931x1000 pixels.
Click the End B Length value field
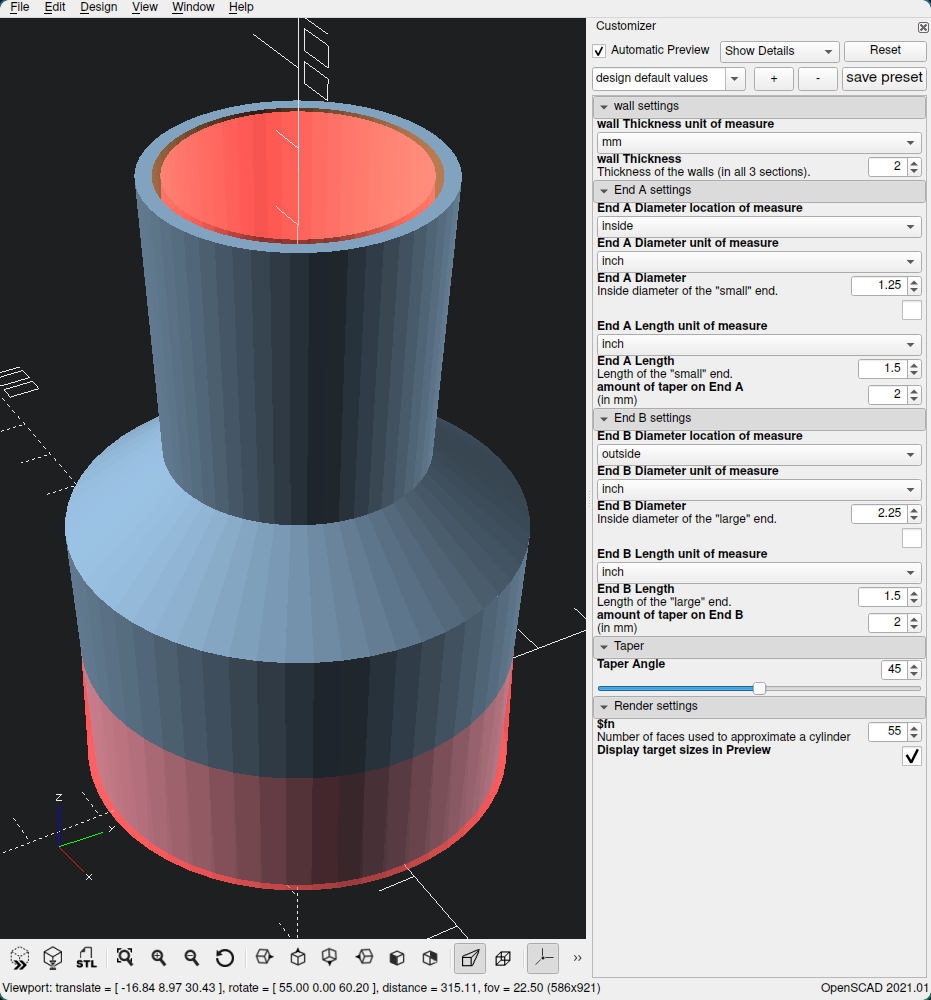[883, 597]
